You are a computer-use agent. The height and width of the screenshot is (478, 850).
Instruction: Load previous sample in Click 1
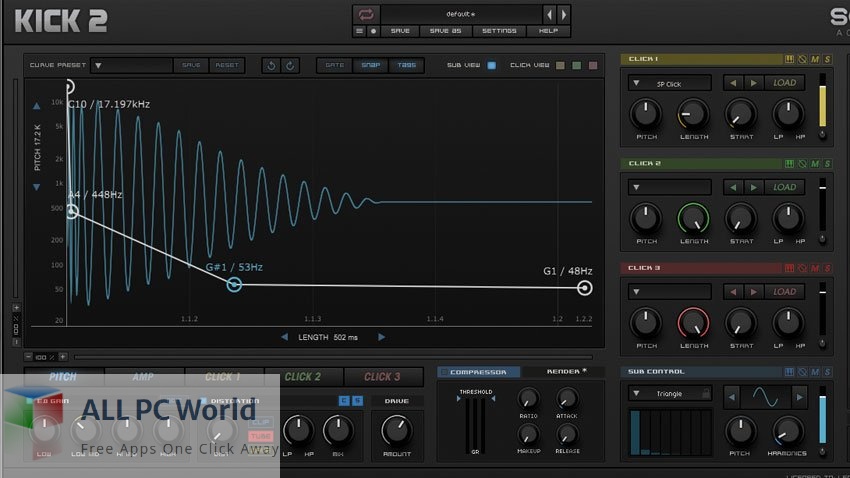click(x=733, y=83)
